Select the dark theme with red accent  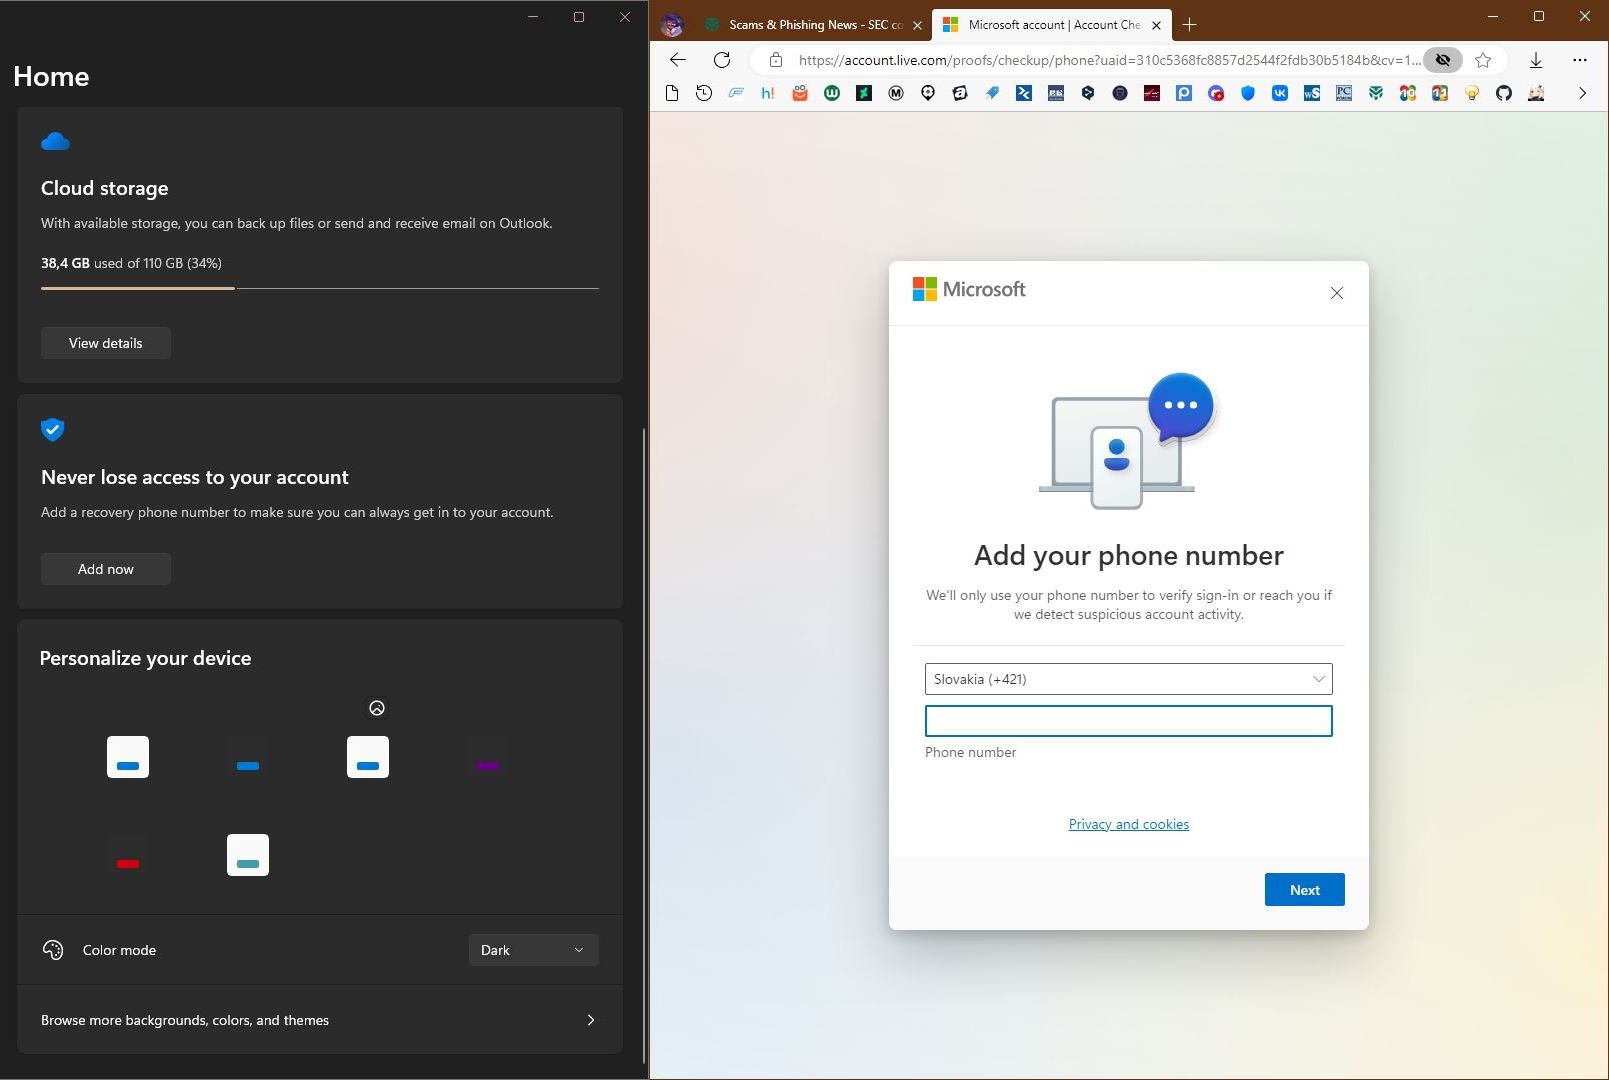128,855
